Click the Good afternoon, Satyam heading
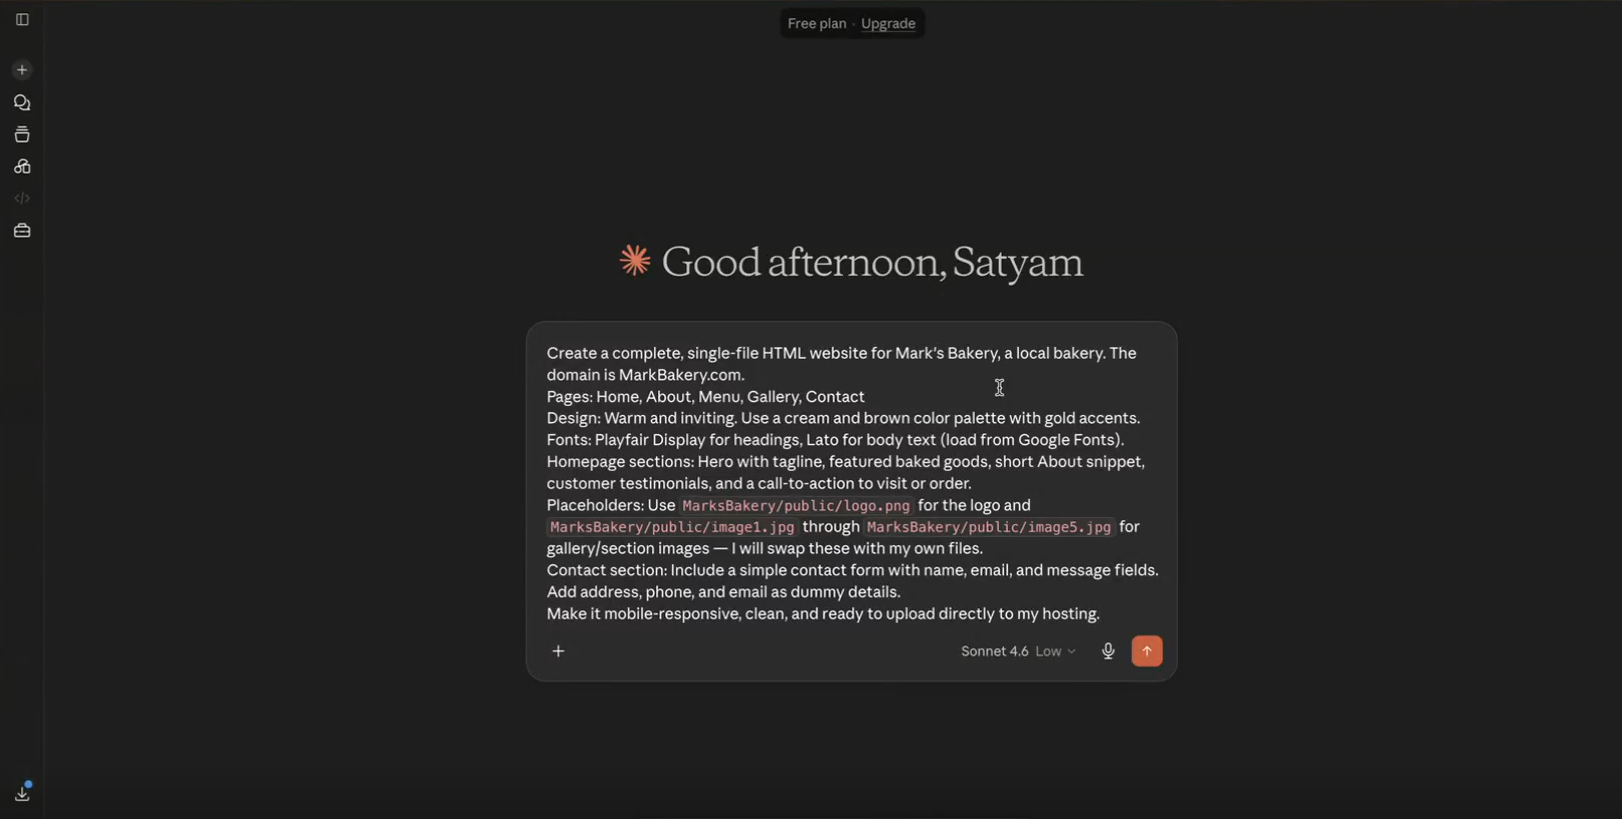This screenshot has height=819, width=1622. click(x=872, y=262)
